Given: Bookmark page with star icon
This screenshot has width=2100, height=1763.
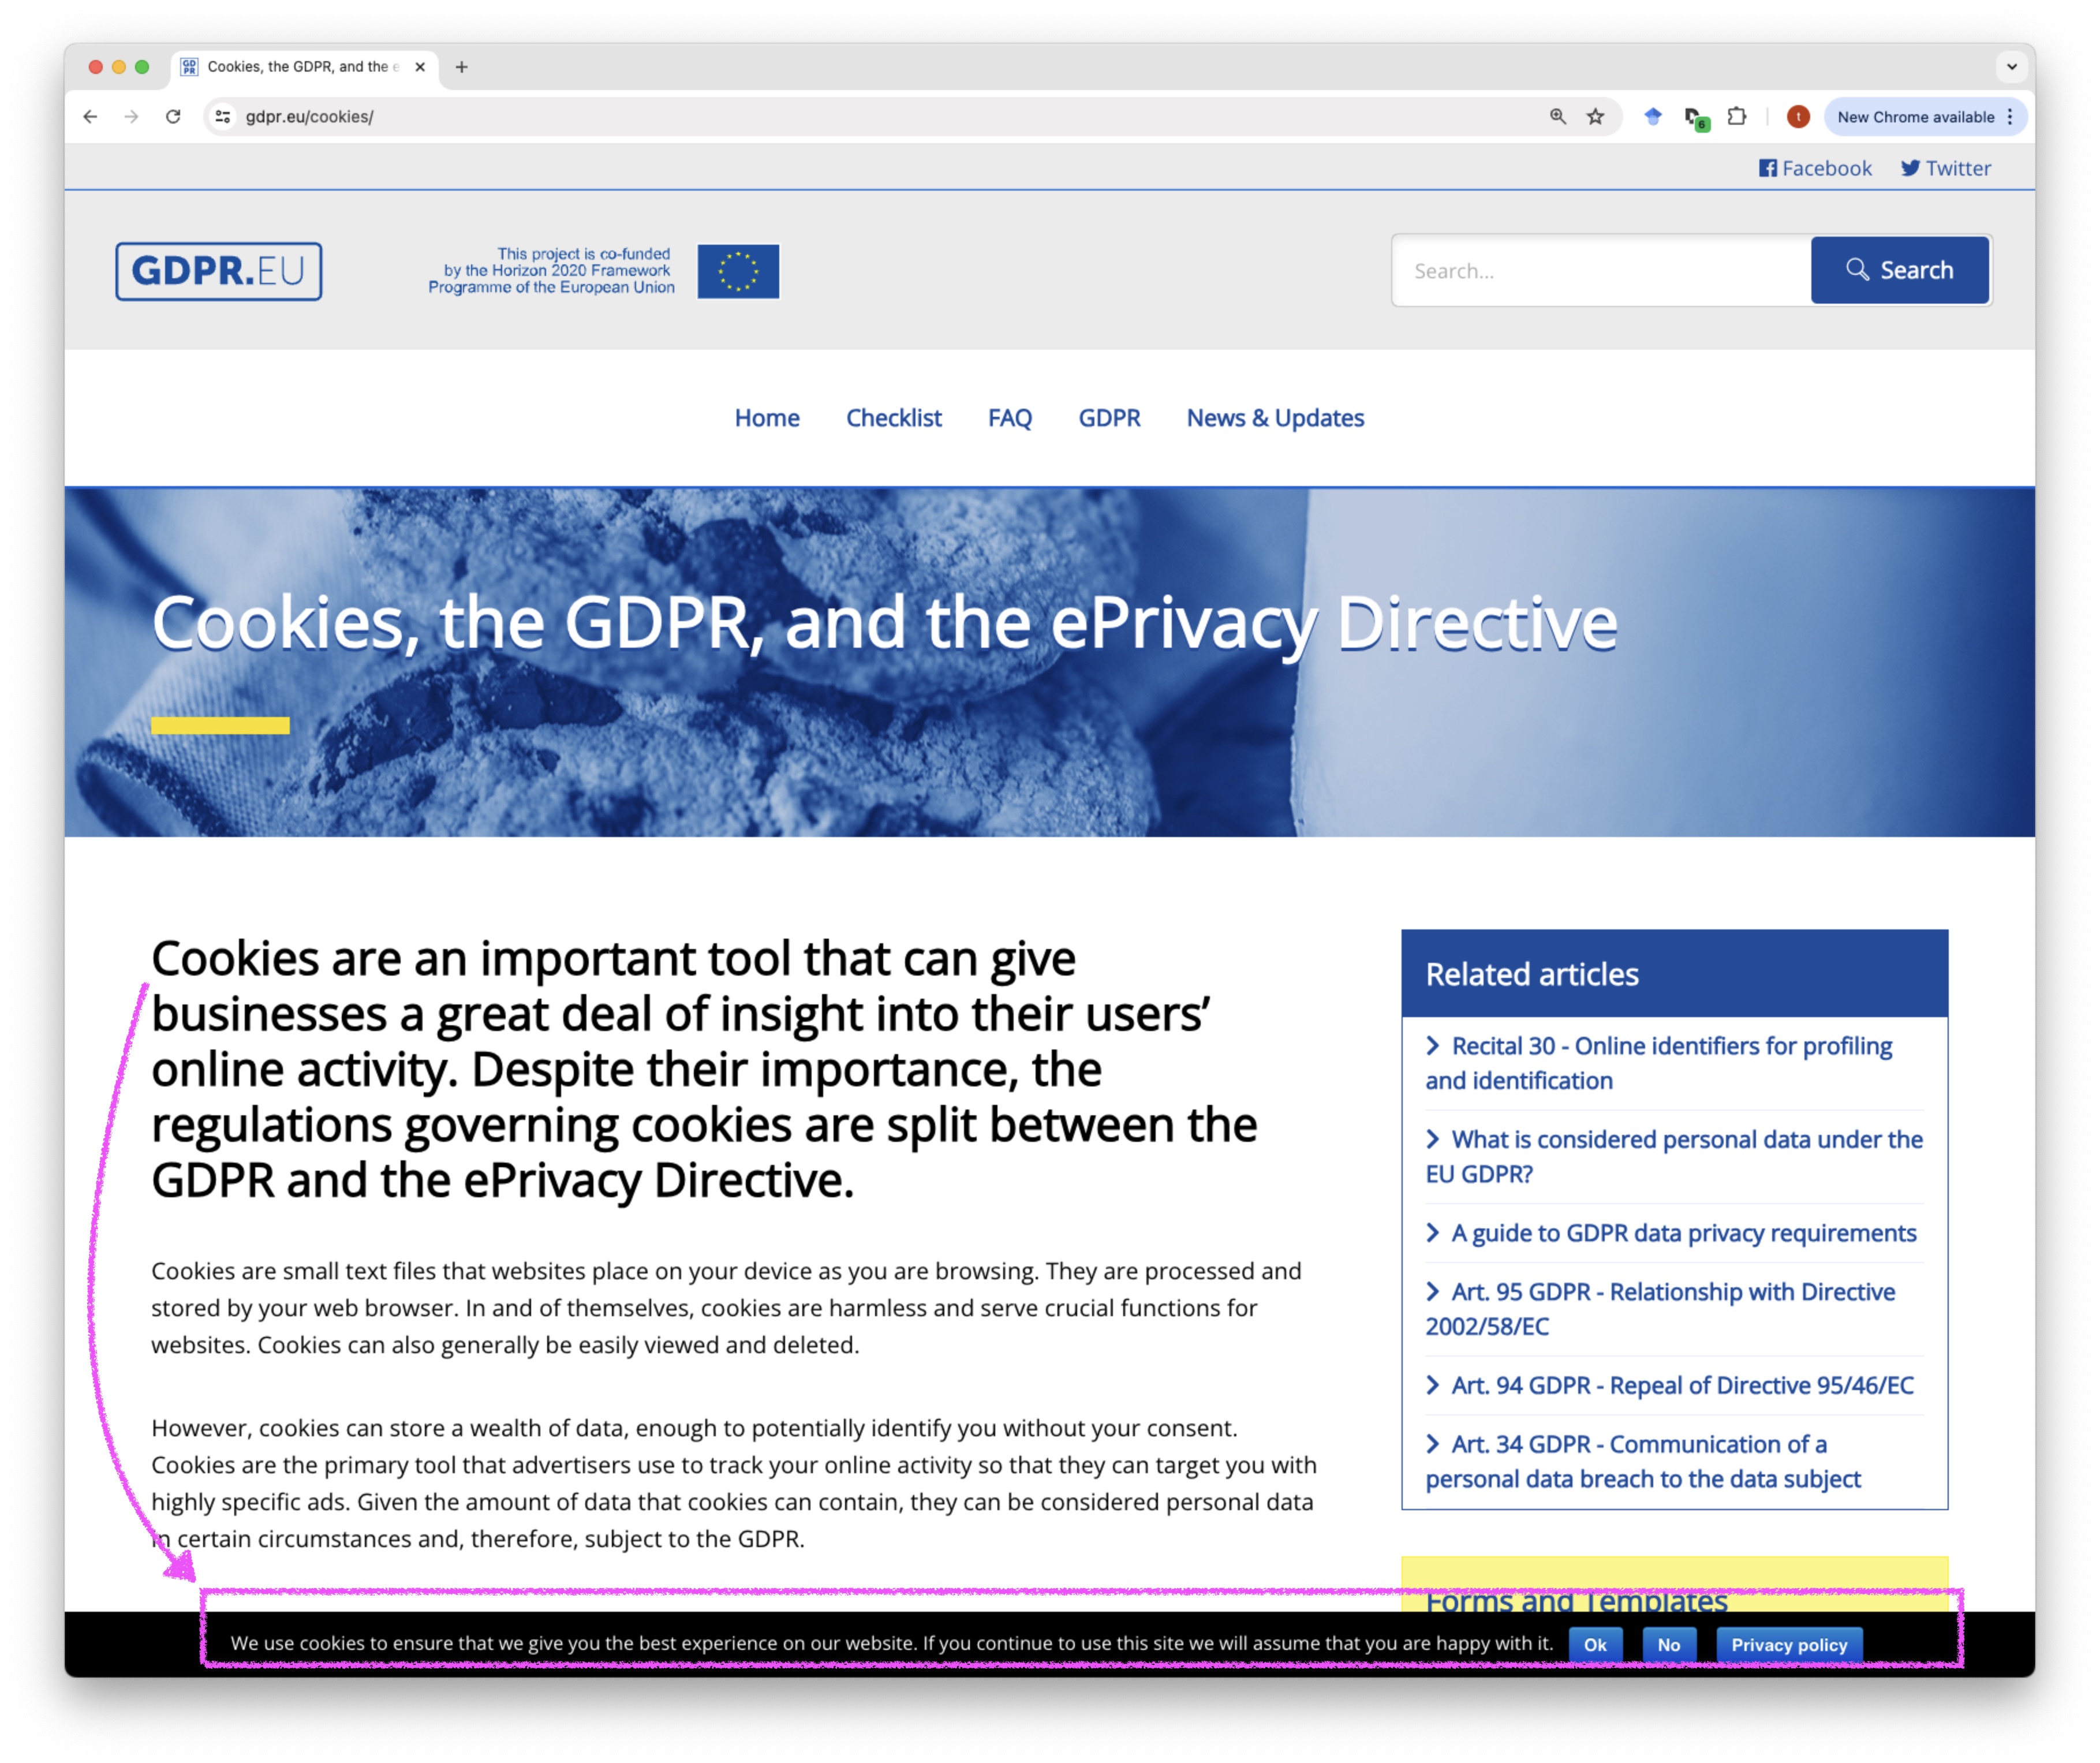Looking at the screenshot, I should [x=1595, y=117].
